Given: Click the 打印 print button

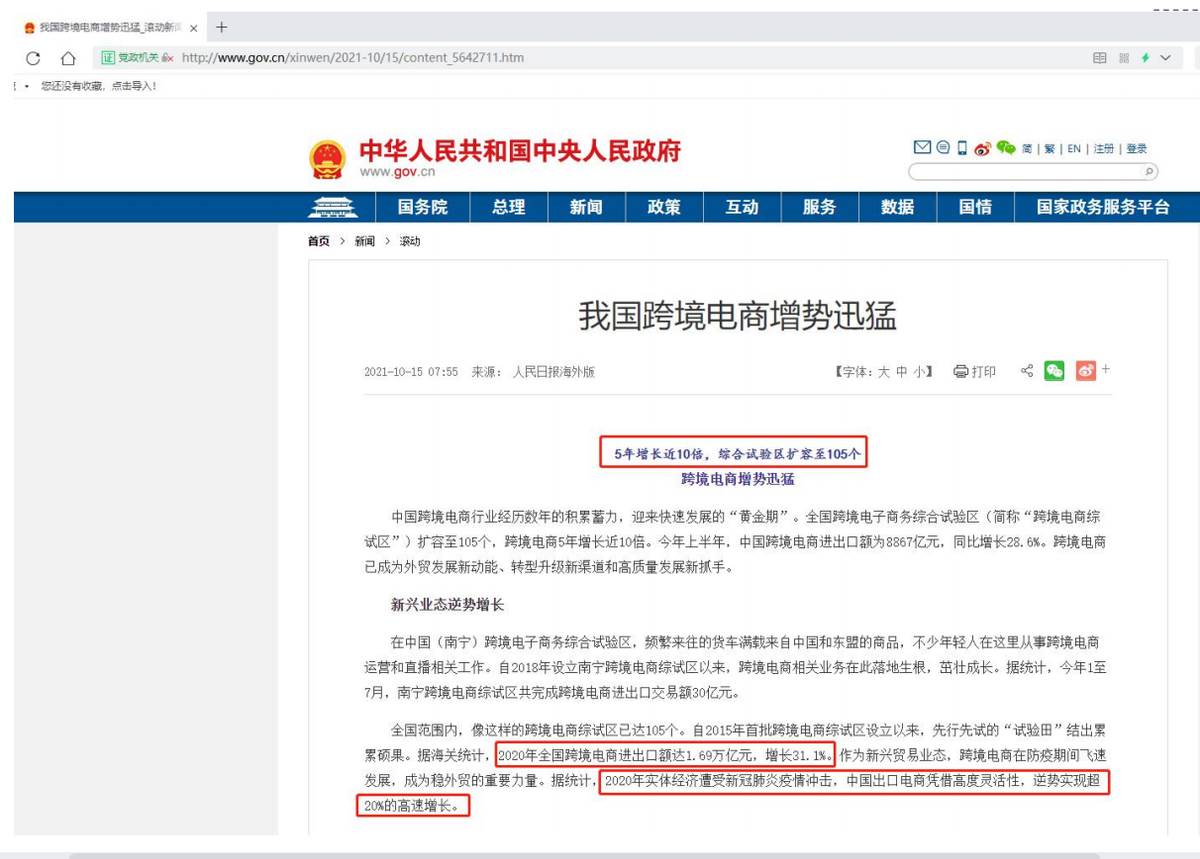Looking at the screenshot, I should [x=975, y=372].
